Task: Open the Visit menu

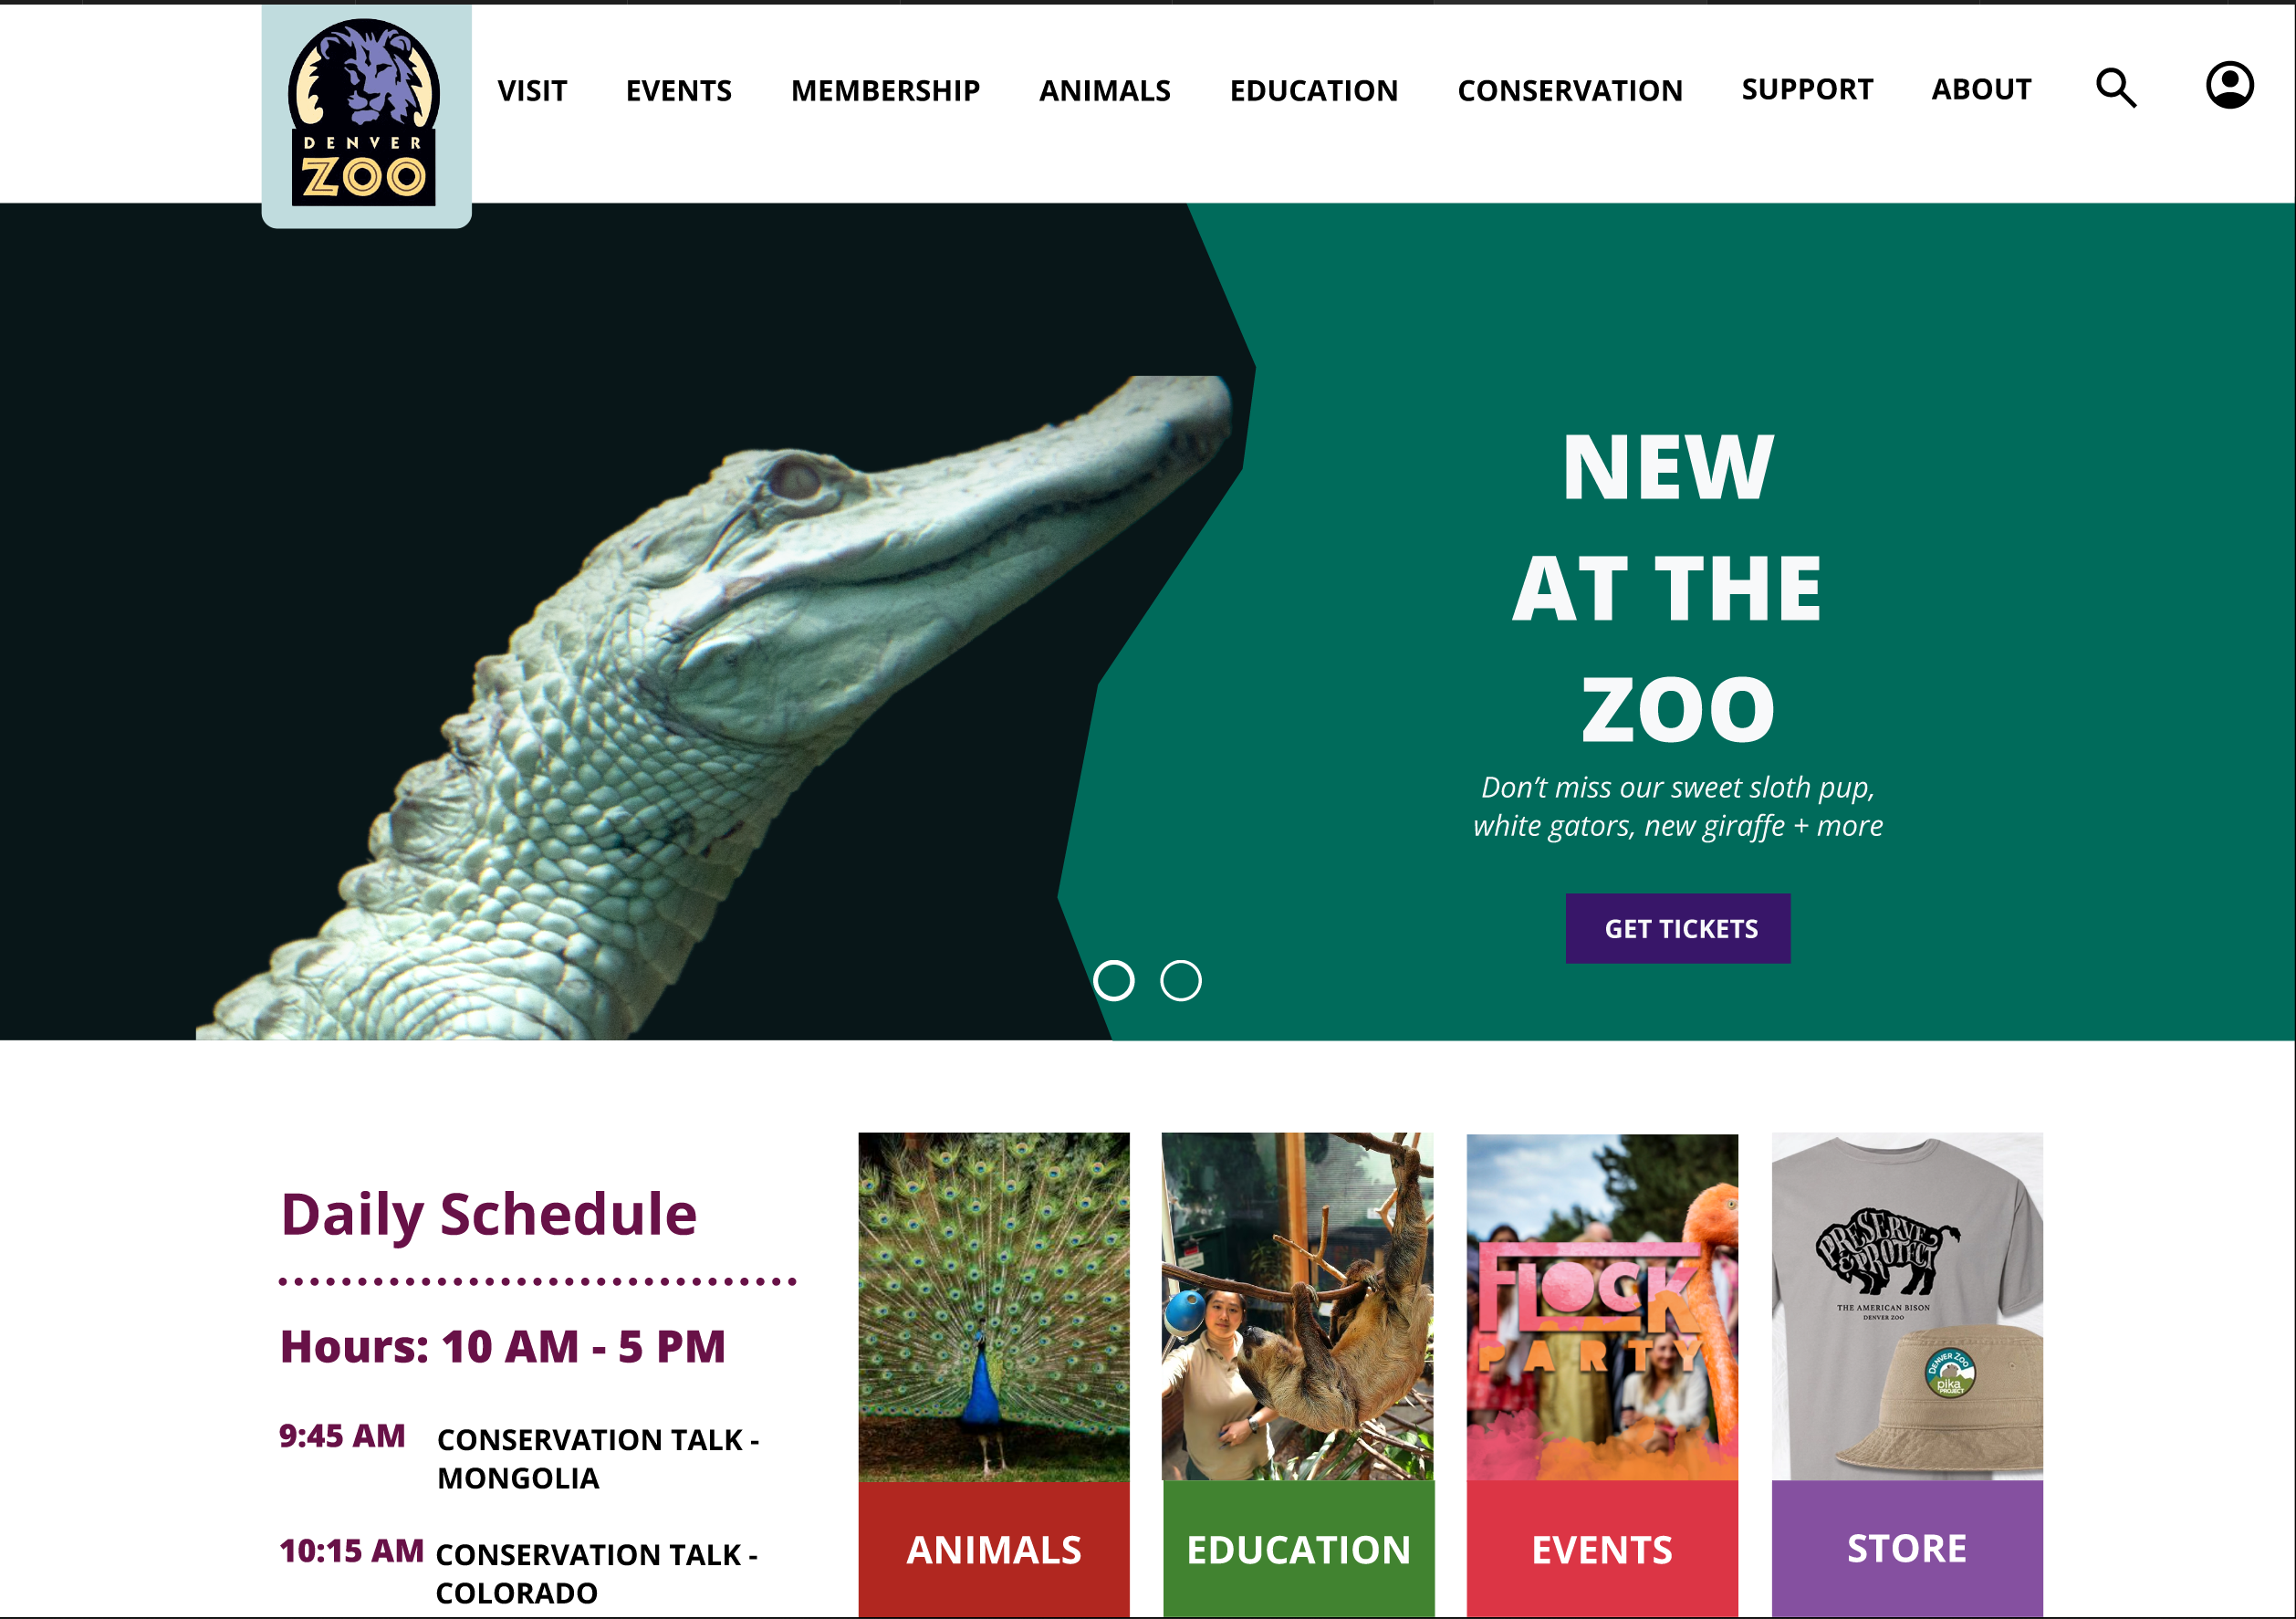Action: (x=532, y=91)
